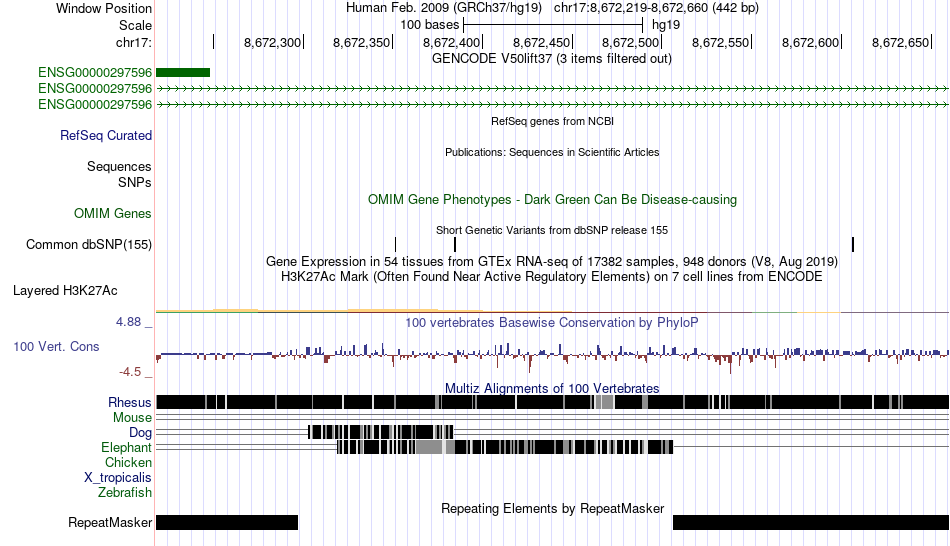Click the Dog alignment block

pos(380,432)
